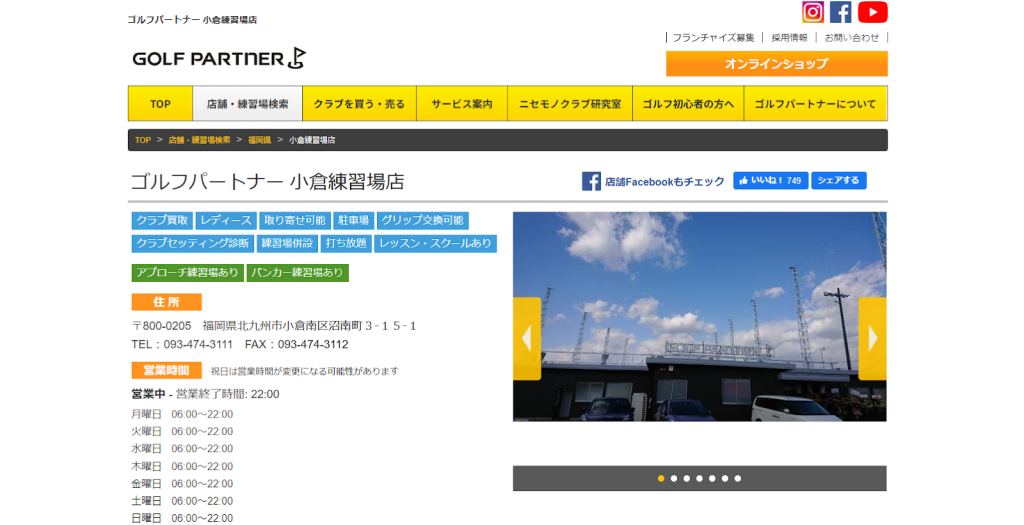The height and width of the screenshot is (525, 1024).
Task: Click the 福岡県 breadcrumb link
Action: [x=259, y=140]
